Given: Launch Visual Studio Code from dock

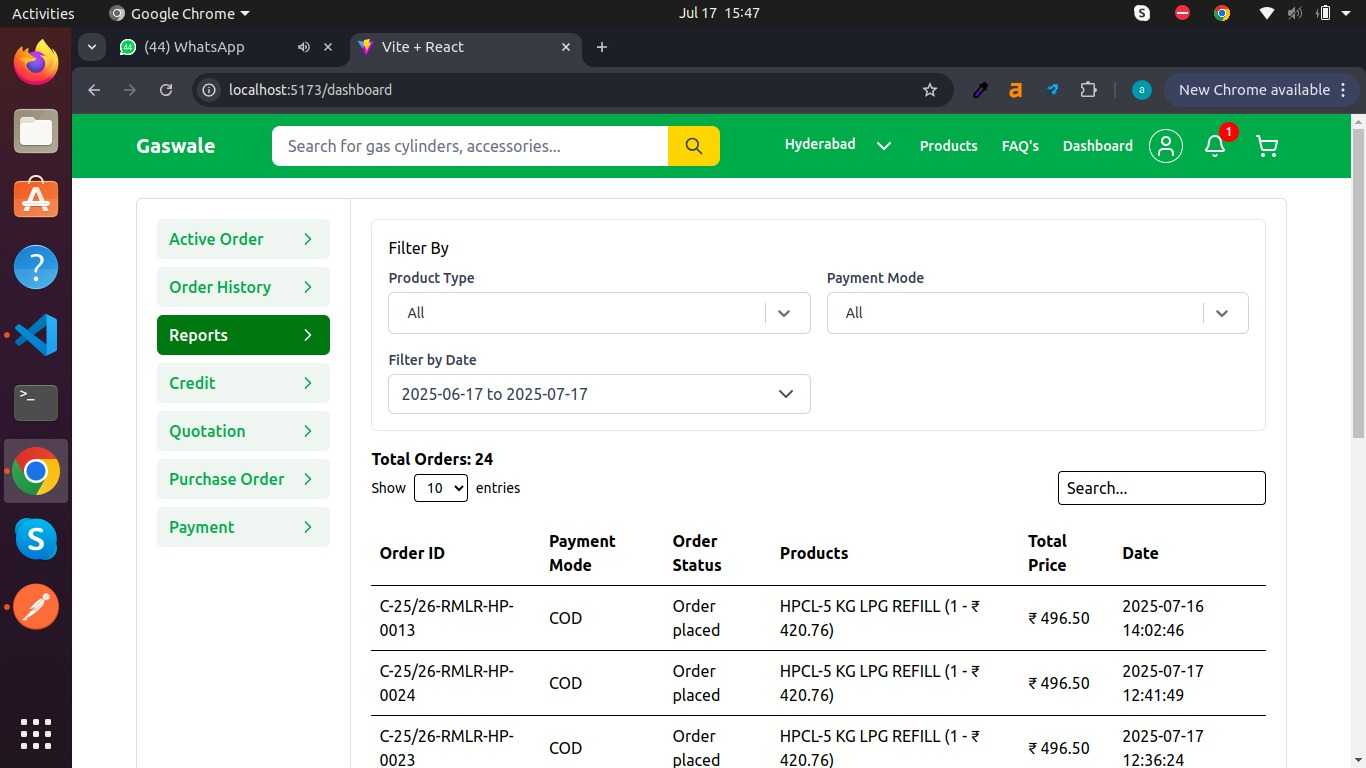Looking at the screenshot, I should coord(36,335).
